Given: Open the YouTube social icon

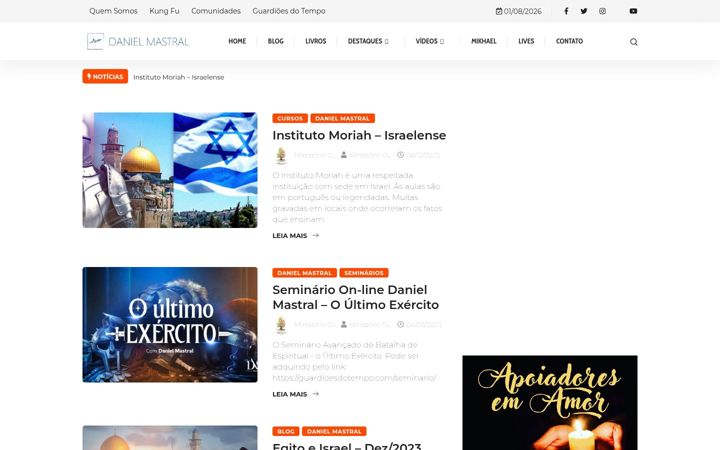Looking at the screenshot, I should [x=633, y=11].
